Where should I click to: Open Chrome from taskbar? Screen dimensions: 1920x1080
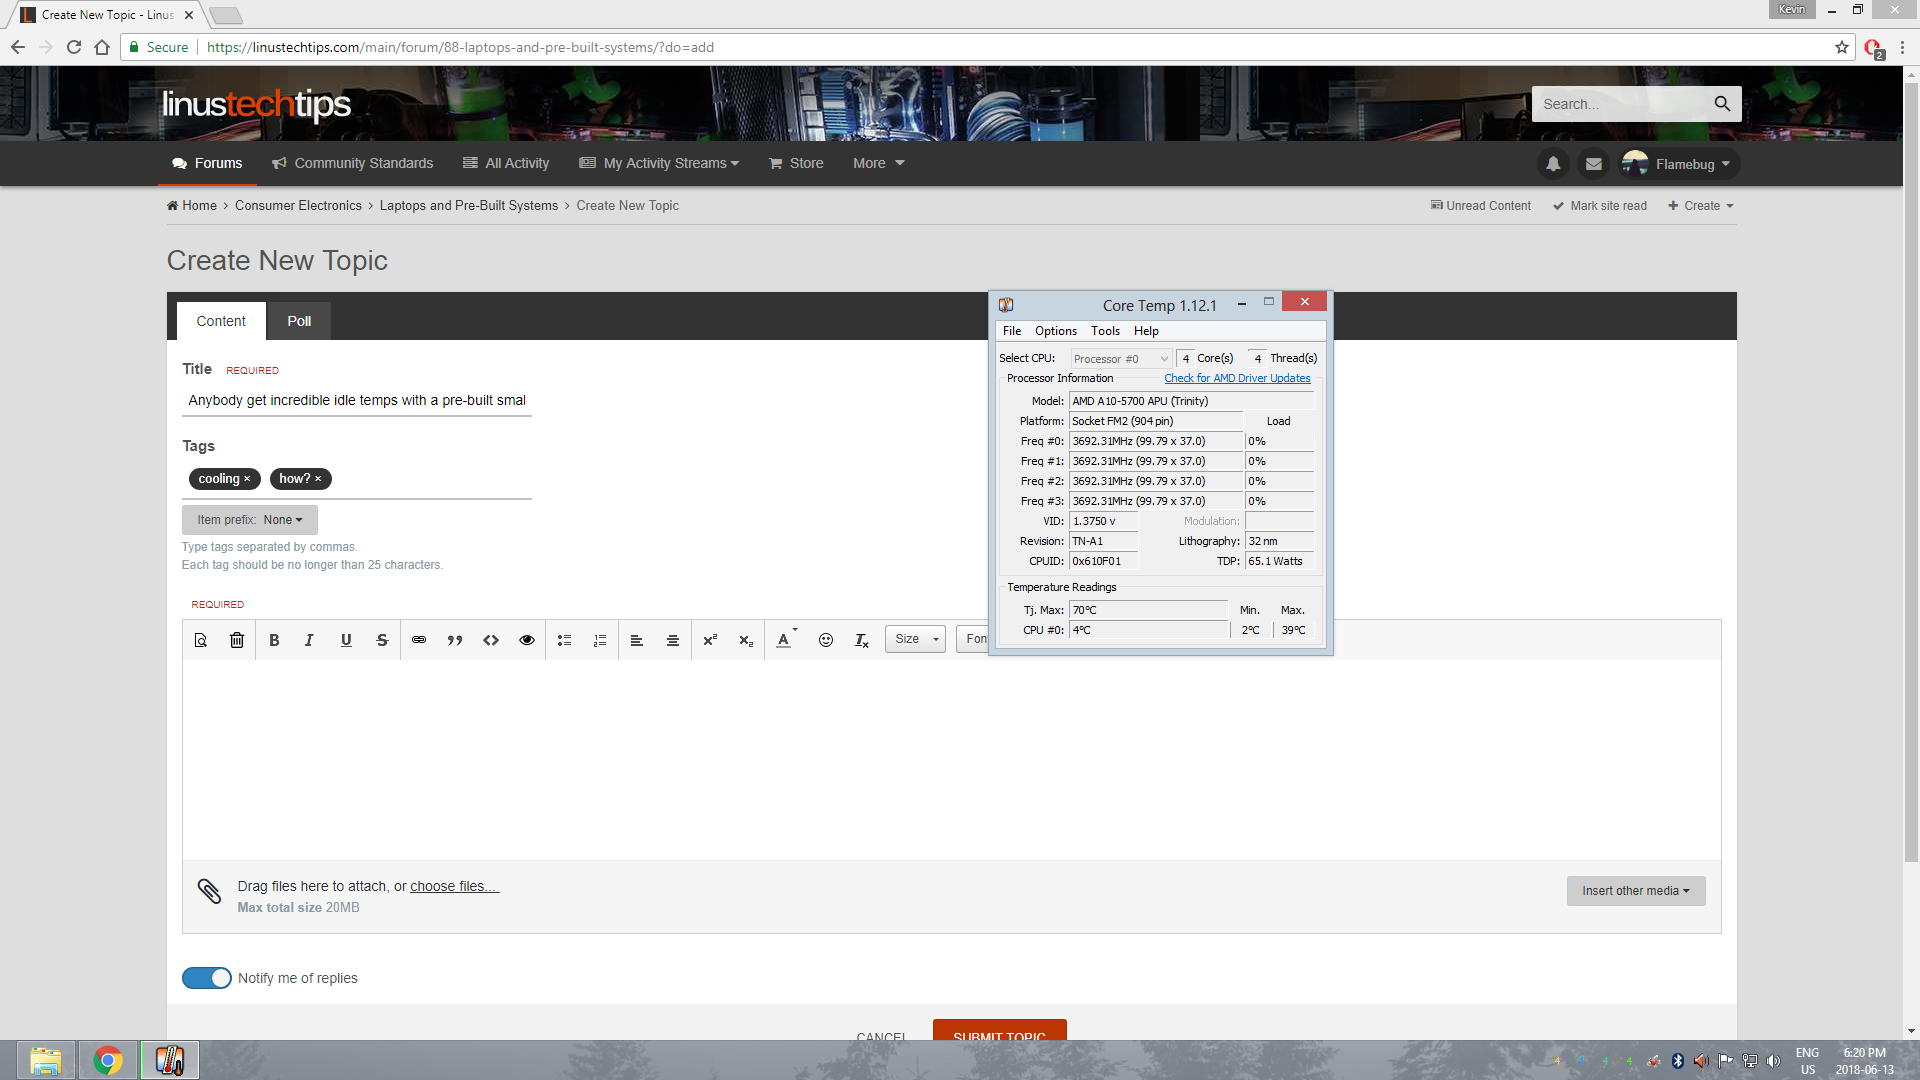point(108,1060)
